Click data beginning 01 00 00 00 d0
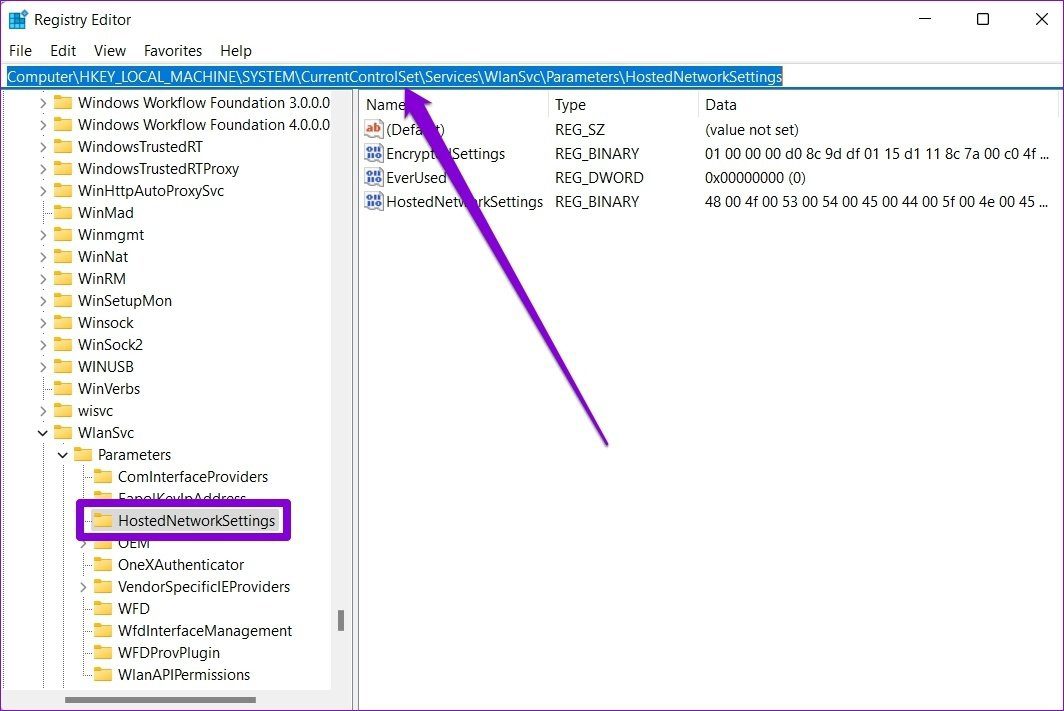Image resolution: width=1064 pixels, height=711 pixels. [x=876, y=154]
